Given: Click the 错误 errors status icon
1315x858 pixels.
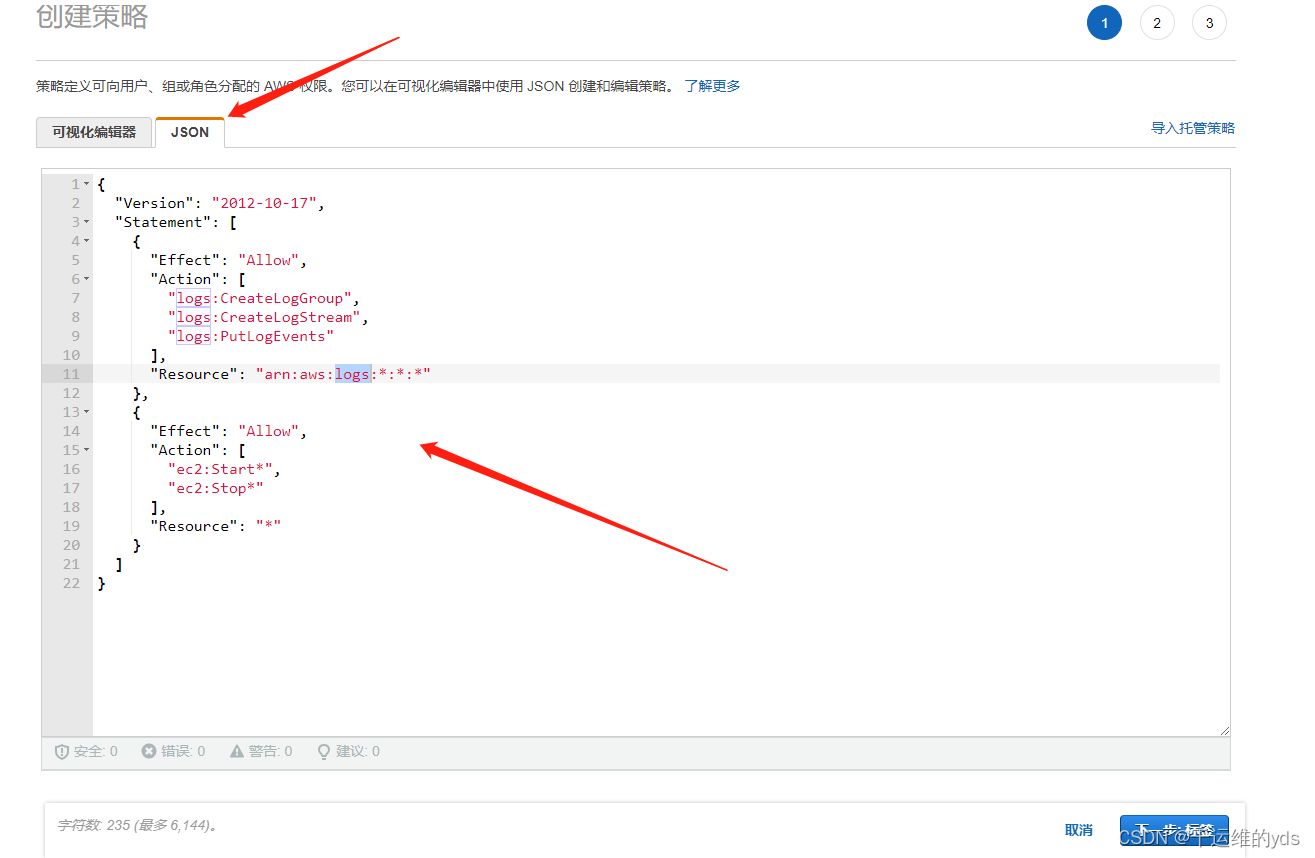Looking at the screenshot, I should (x=150, y=751).
